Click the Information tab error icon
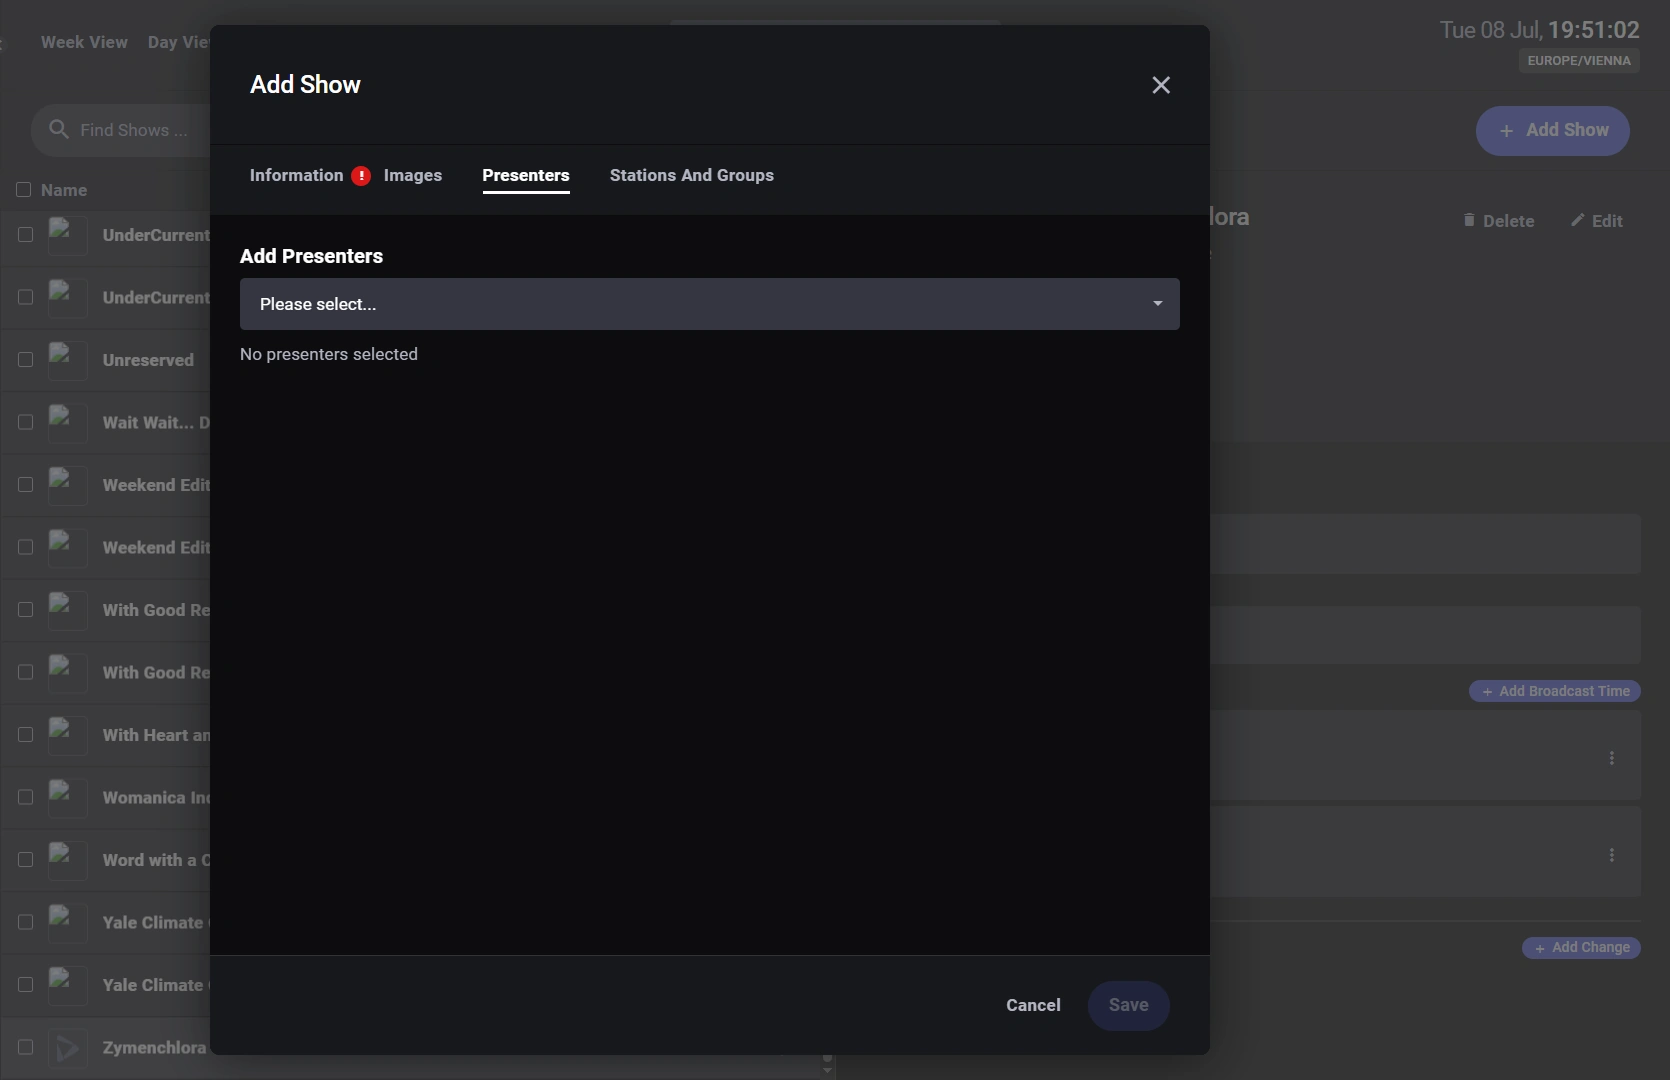Image resolution: width=1670 pixels, height=1080 pixels. pos(361,176)
